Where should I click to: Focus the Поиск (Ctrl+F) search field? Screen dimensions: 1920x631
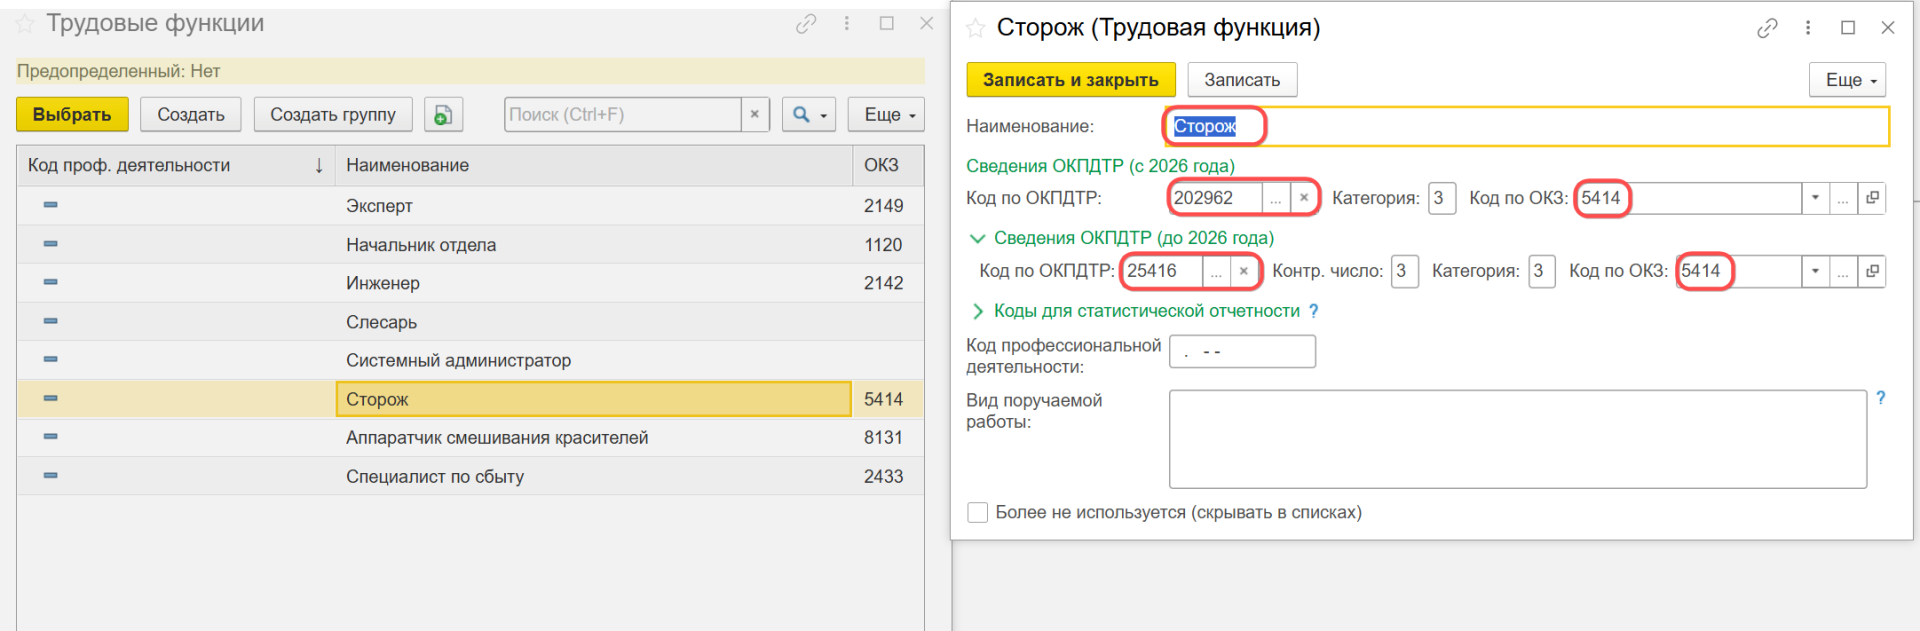tap(623, 115)
